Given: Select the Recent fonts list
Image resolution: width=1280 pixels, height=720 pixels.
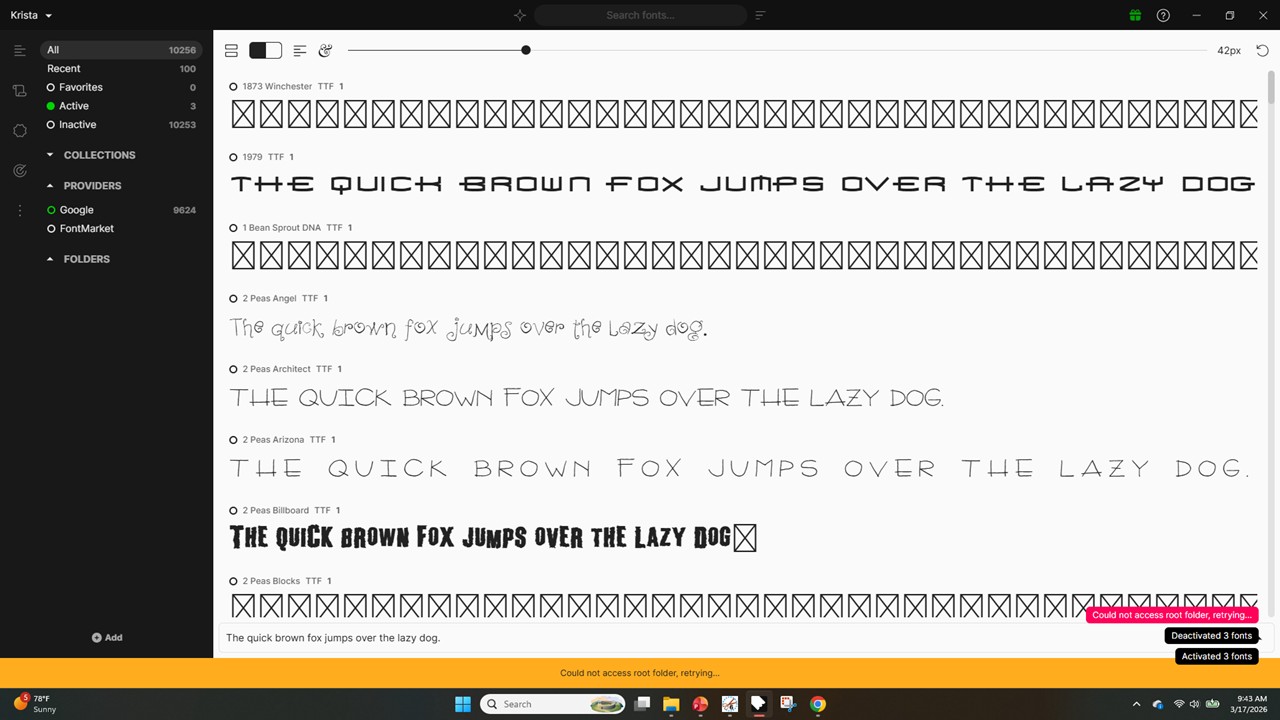Looking at the screenshot, I should point(63,68).
